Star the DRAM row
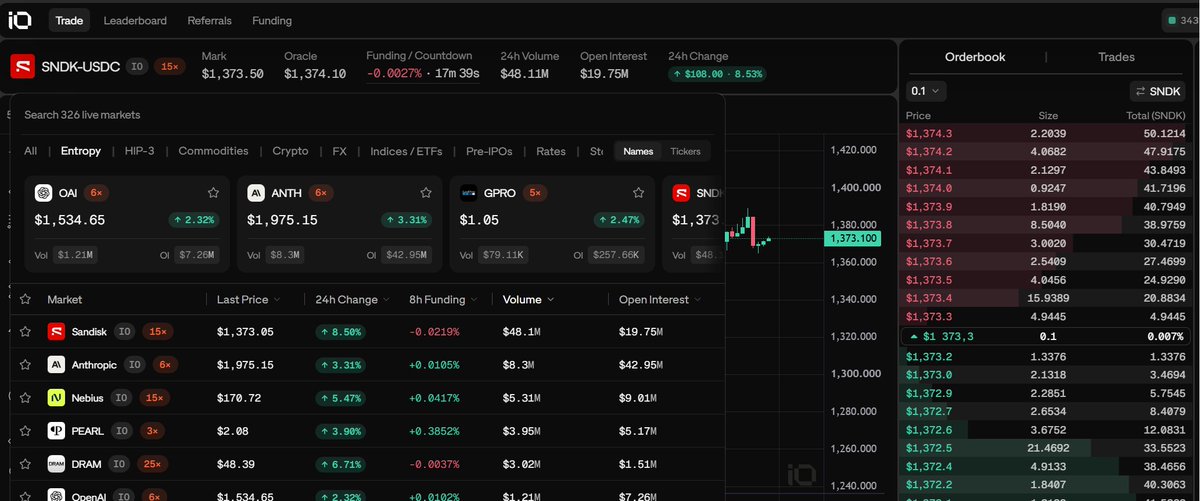The height and width of the screenshot is (501, 1200). tap(25, 464)
